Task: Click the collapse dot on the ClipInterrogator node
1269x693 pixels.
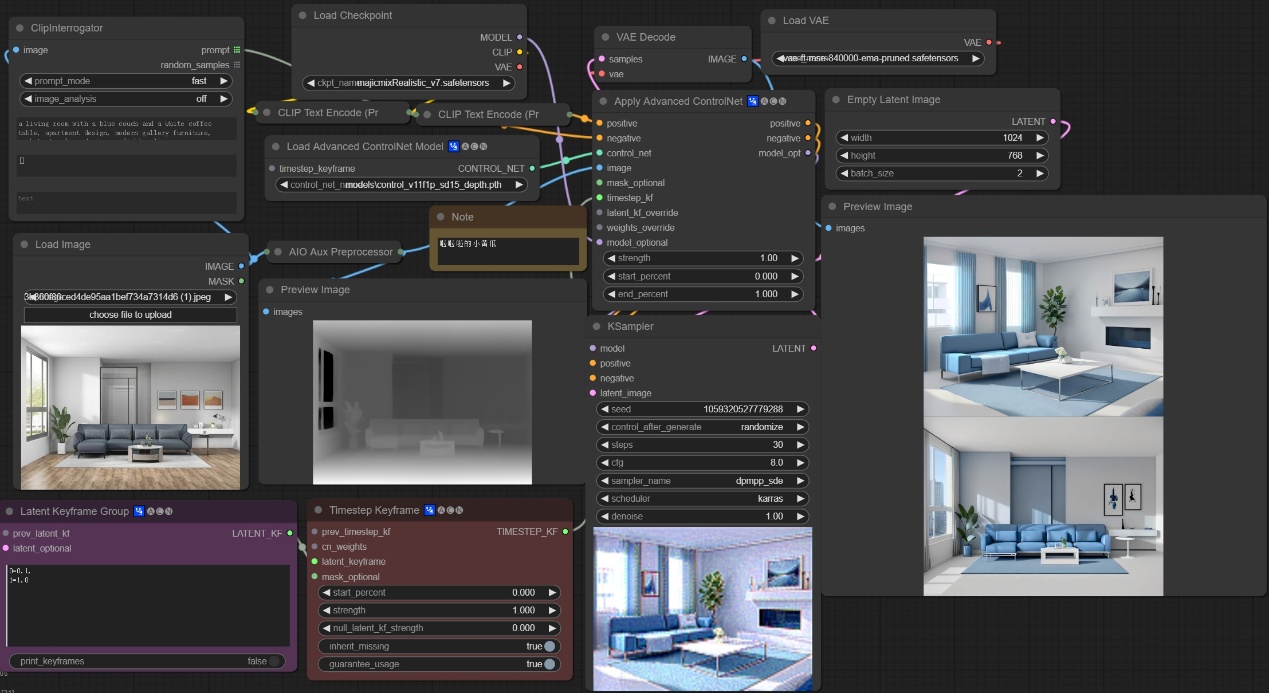Action: [x=19, y=28]
